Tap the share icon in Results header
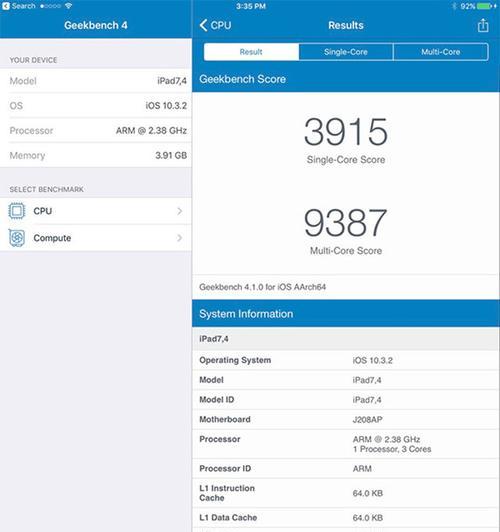 tap(483, 25)
